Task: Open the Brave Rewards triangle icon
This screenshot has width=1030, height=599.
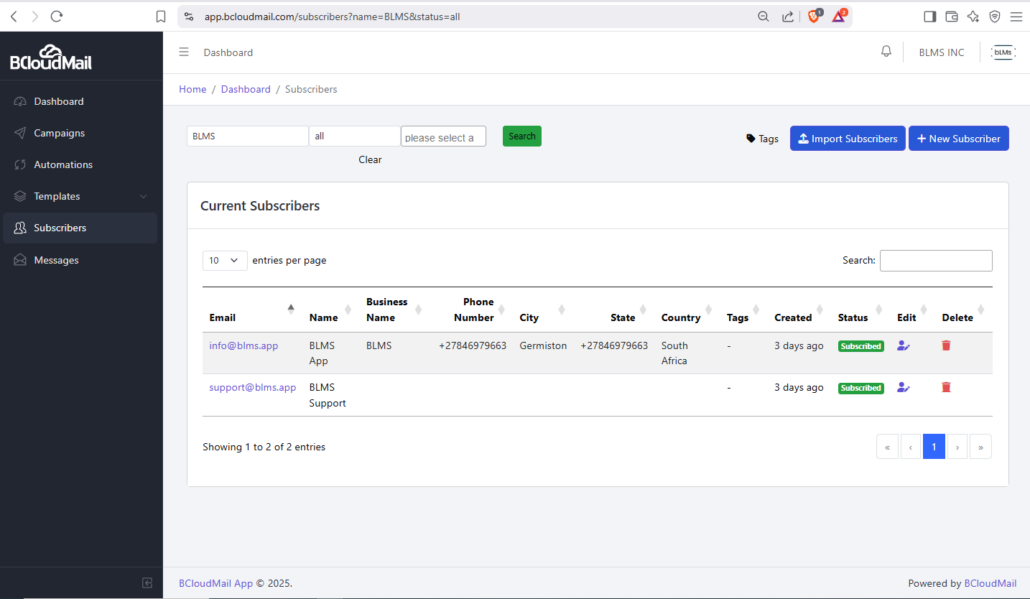Action: [839, 16]
